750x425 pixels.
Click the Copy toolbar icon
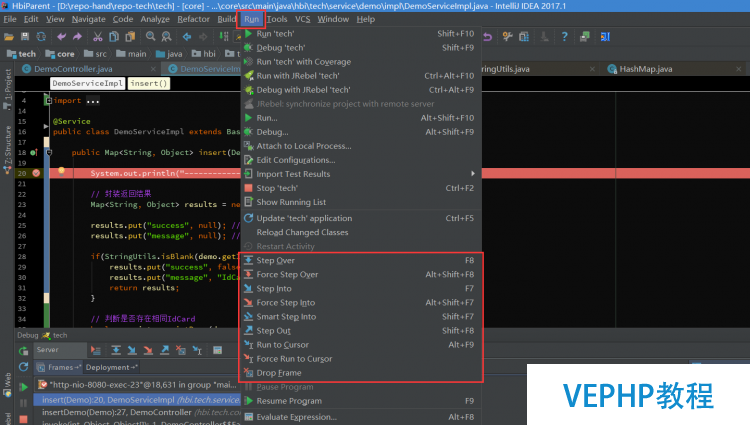(x=114, y=37)
